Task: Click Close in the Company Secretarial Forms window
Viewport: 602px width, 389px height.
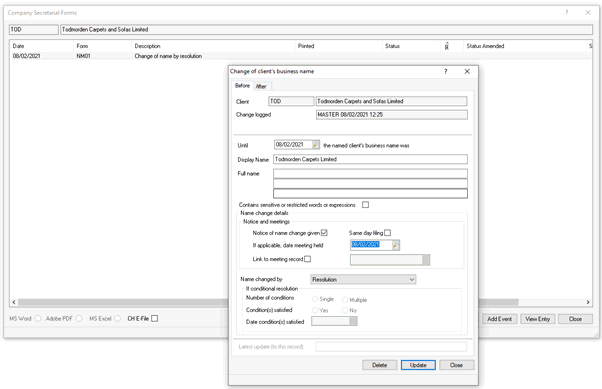Action: point(575,319)
